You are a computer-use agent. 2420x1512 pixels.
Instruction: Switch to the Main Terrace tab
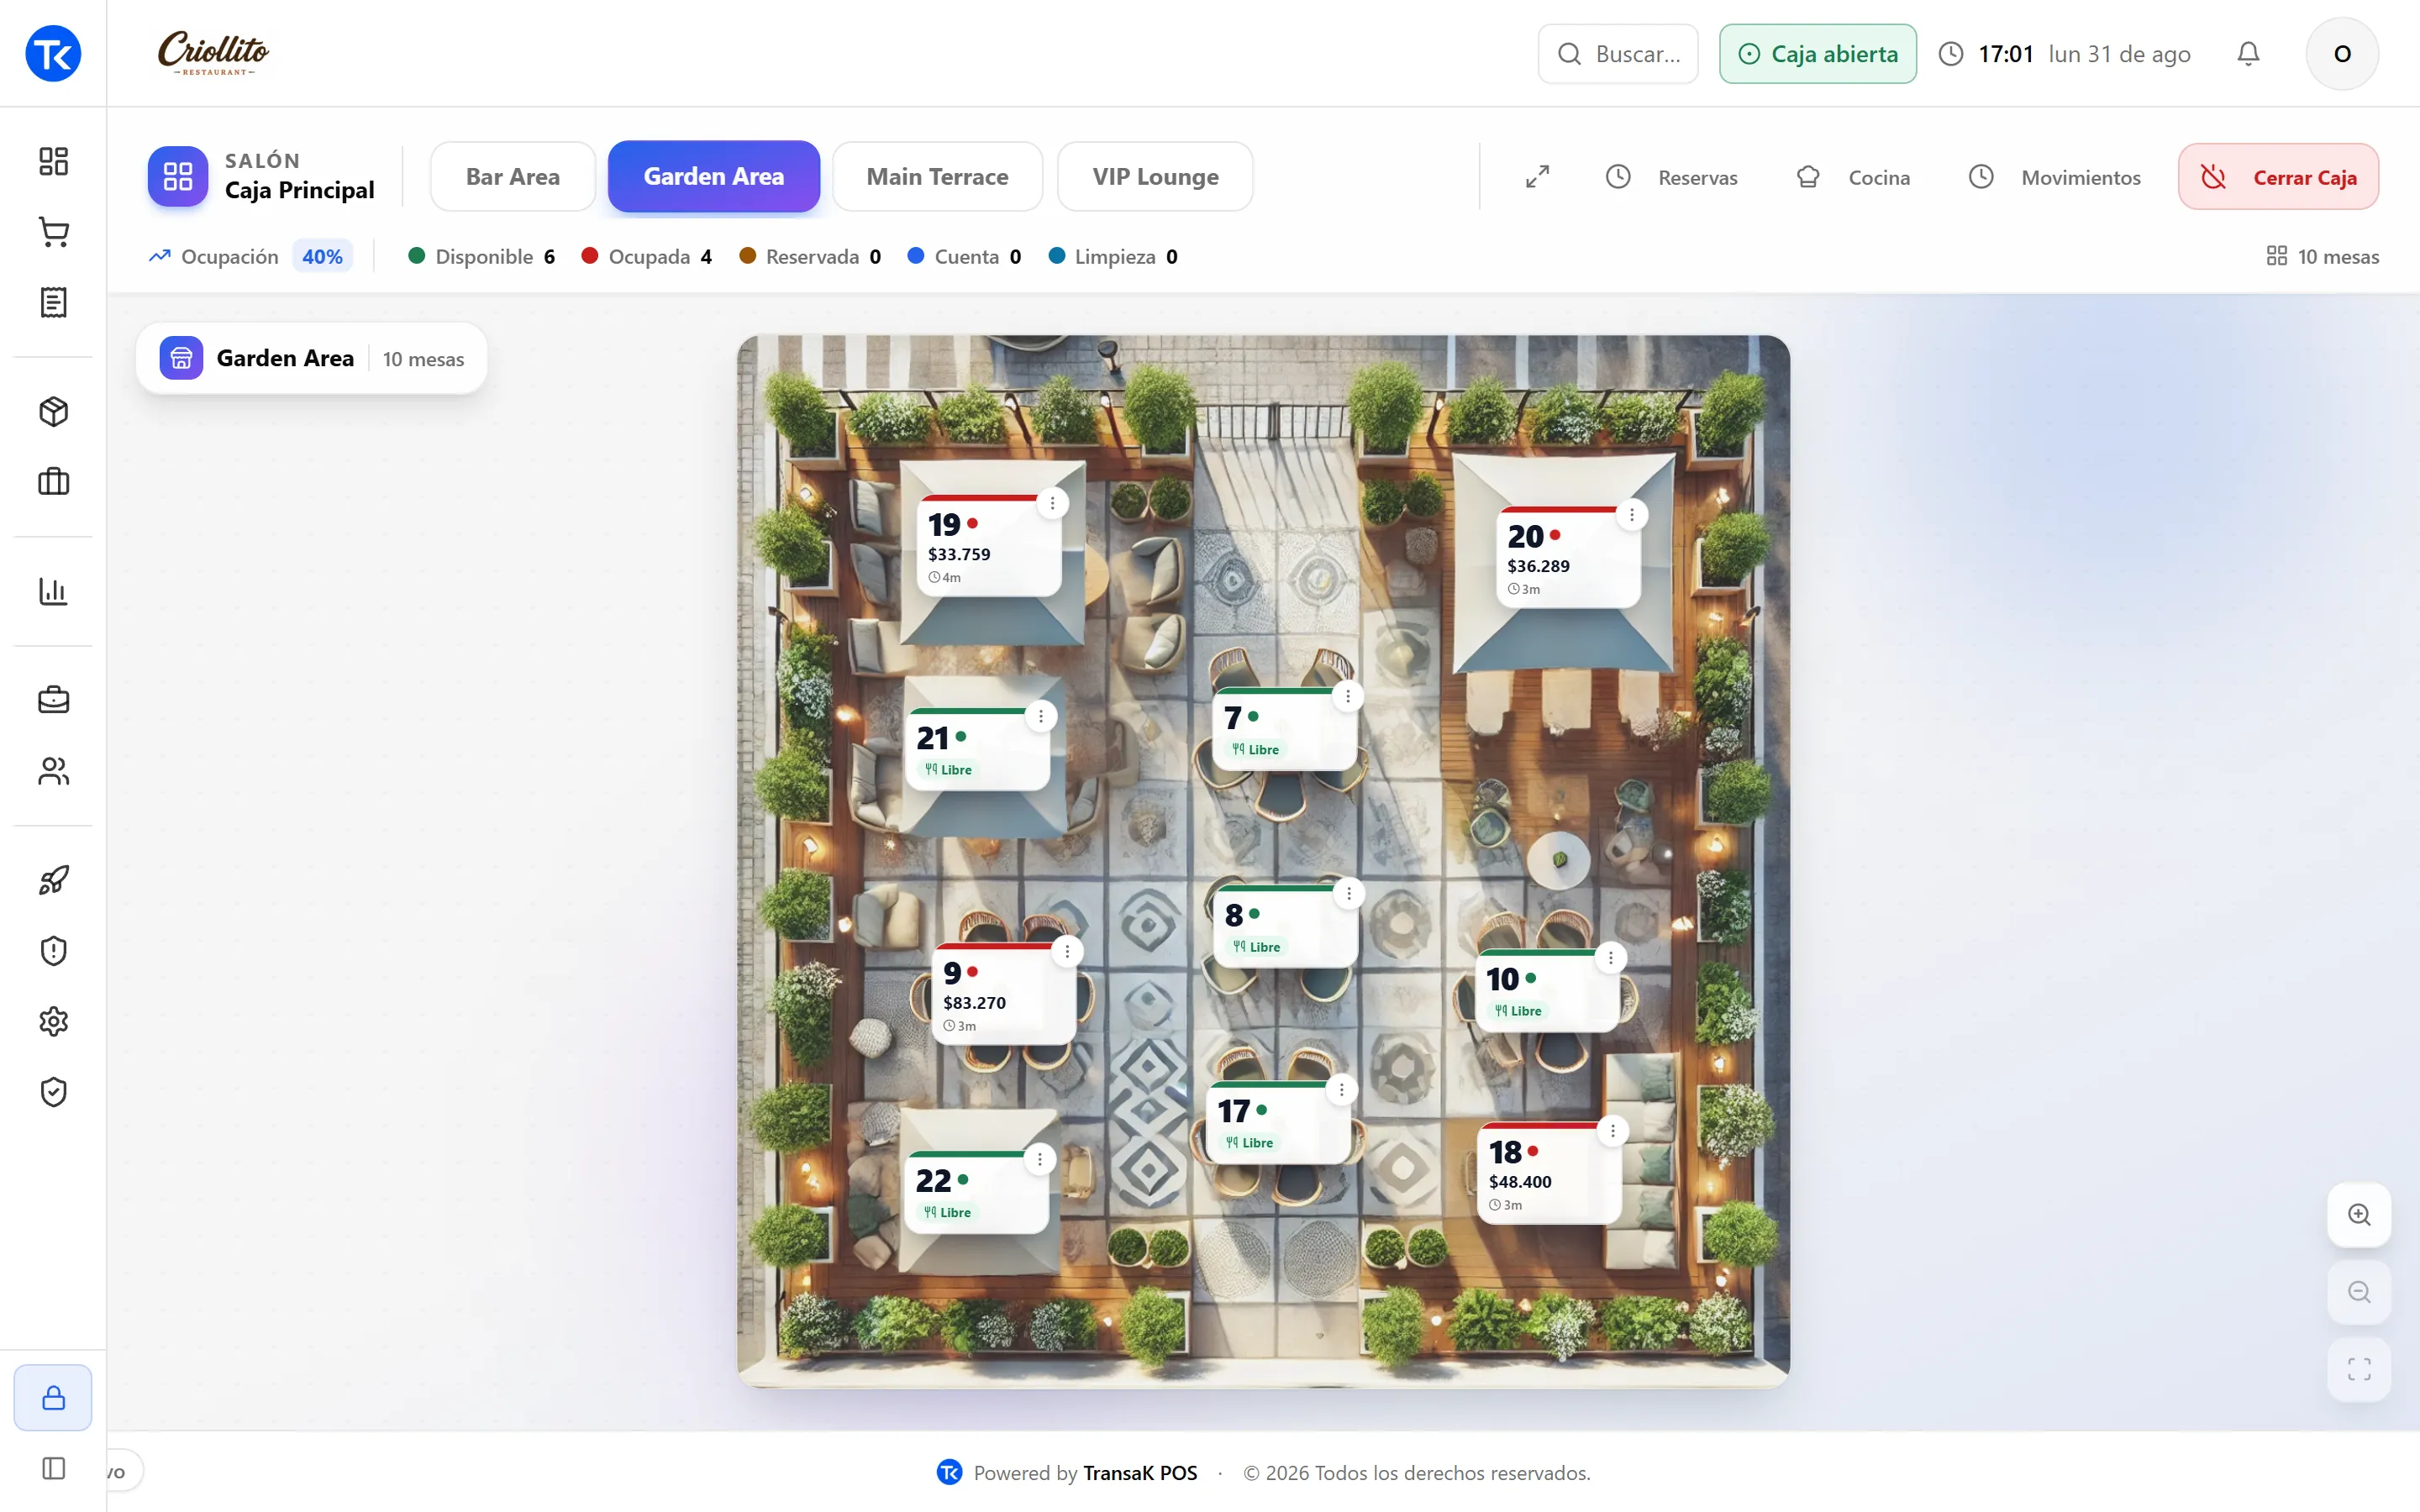coord(937,177)
